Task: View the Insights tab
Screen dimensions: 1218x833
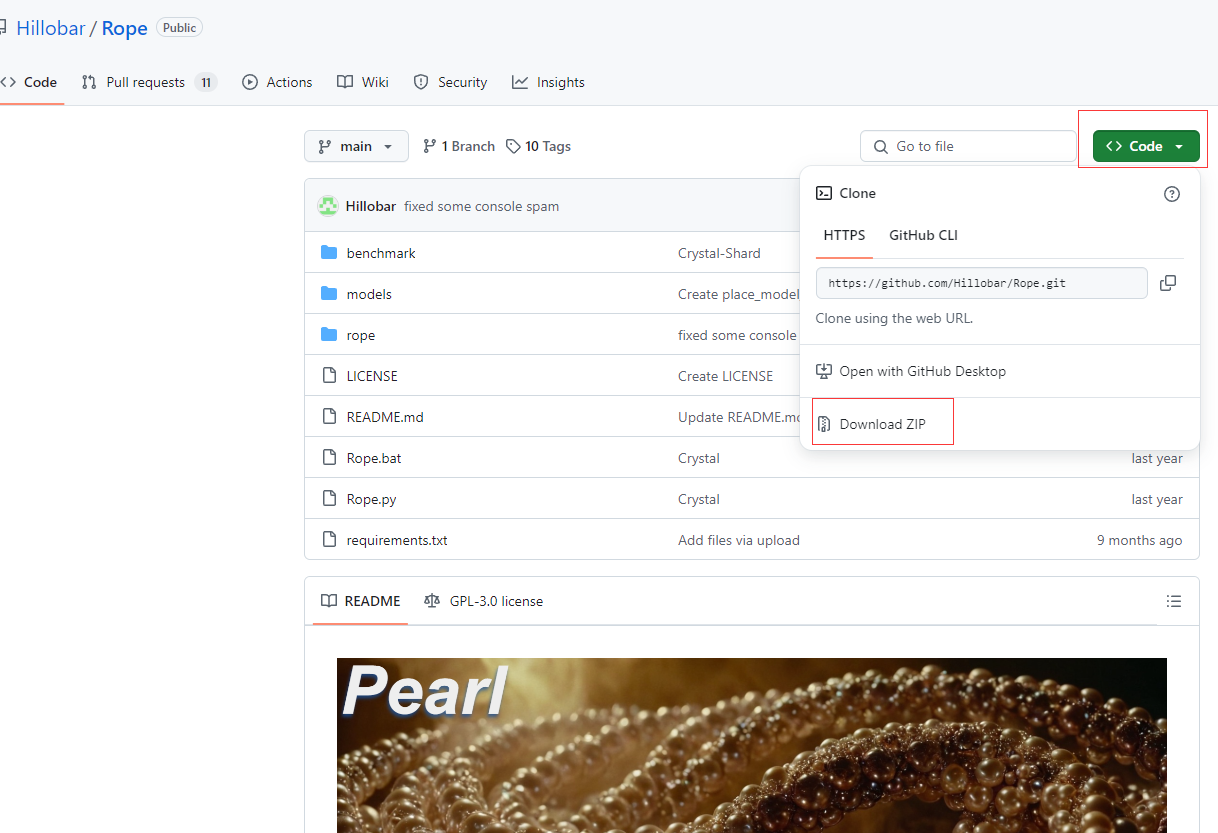Action: pyautogui.click(x=548, y=82)
